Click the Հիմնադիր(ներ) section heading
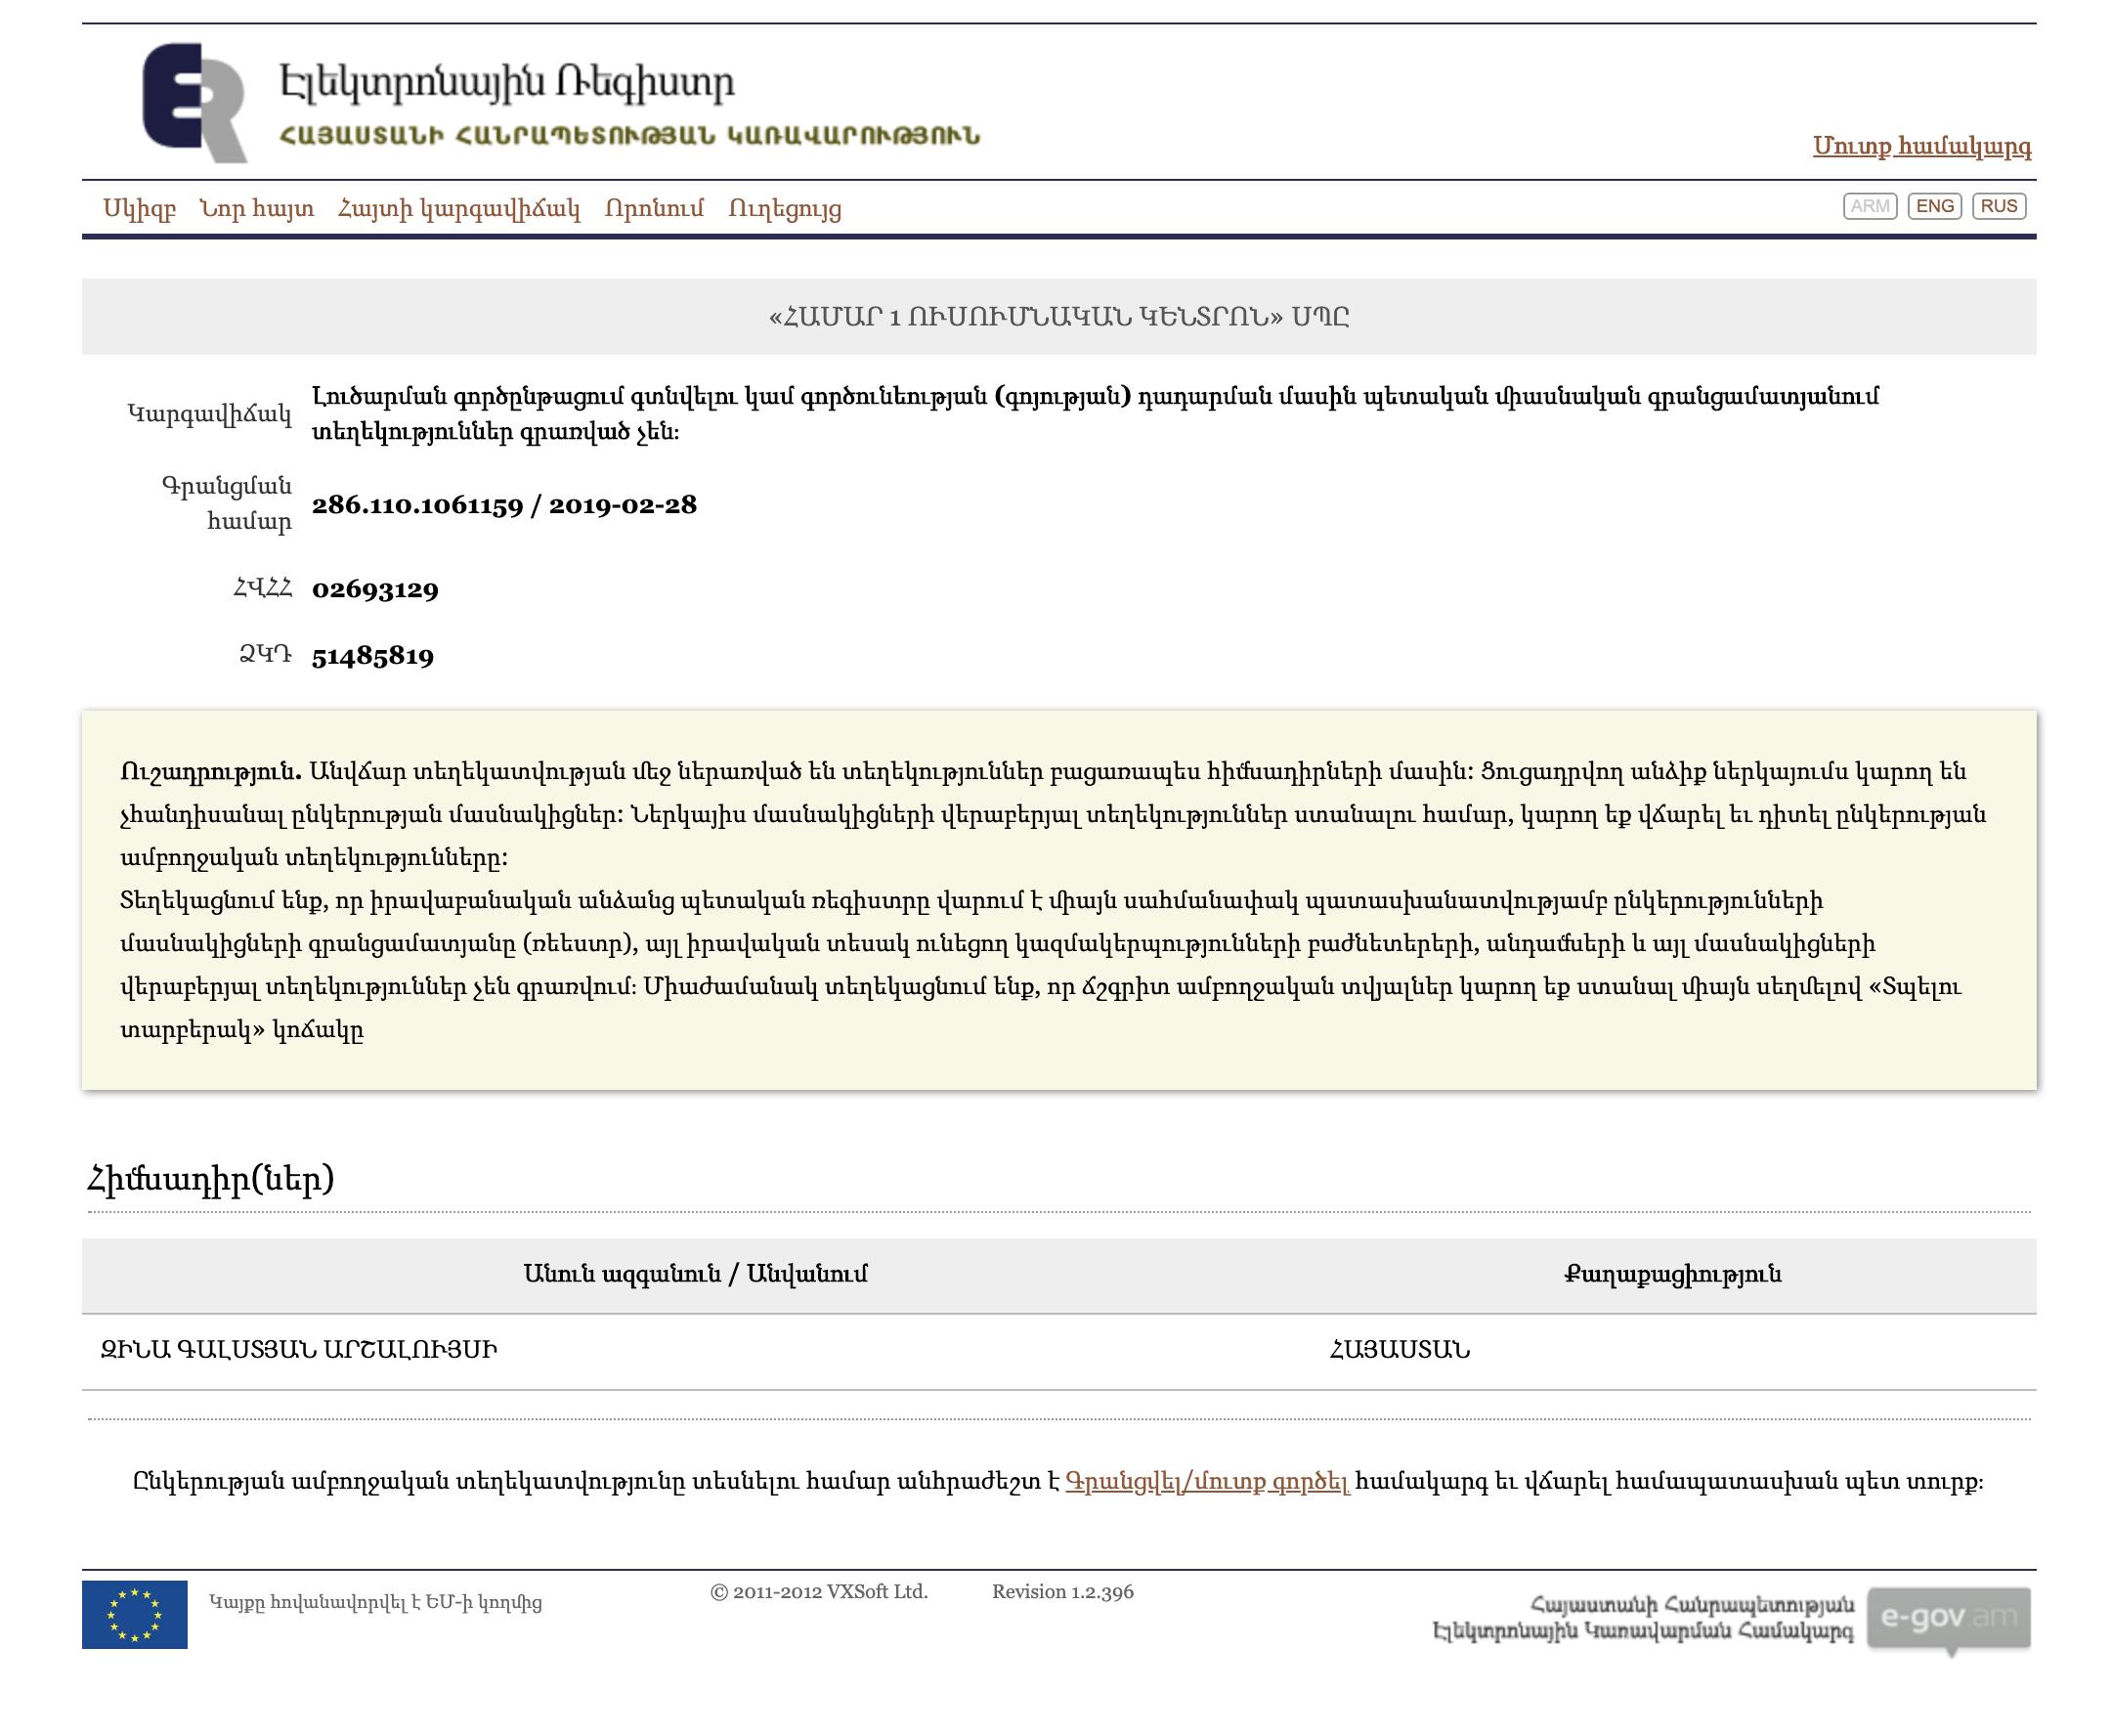This screenshot has width=2112, height=1736. click(211, 1179)
